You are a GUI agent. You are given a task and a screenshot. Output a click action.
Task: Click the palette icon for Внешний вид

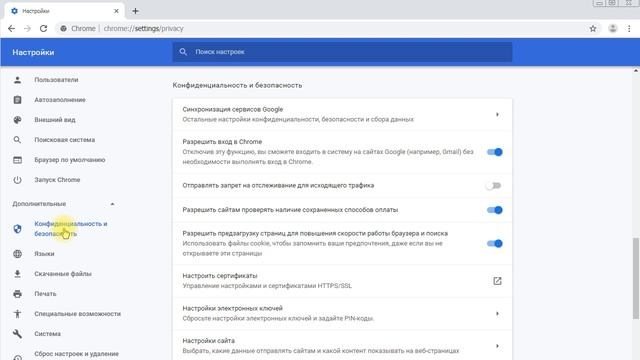coord(17,120)
